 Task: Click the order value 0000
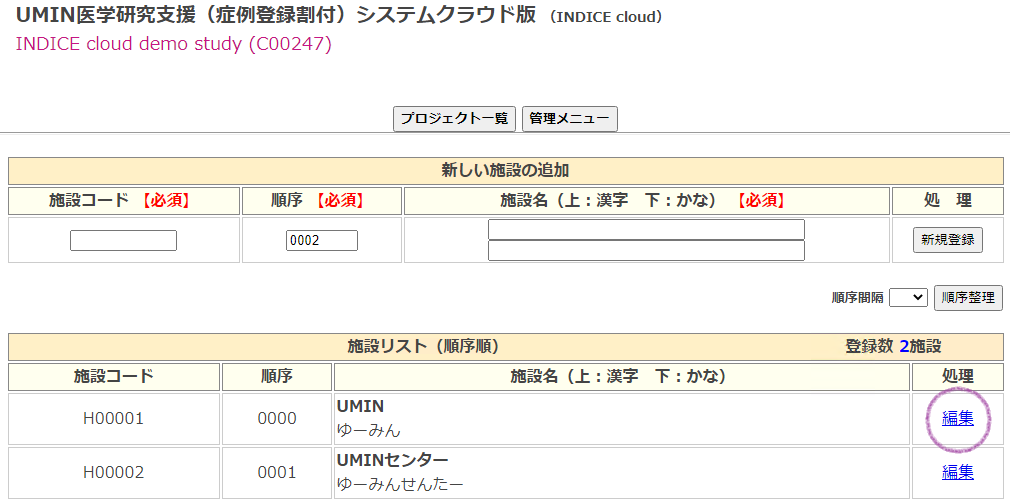point(277,419)
